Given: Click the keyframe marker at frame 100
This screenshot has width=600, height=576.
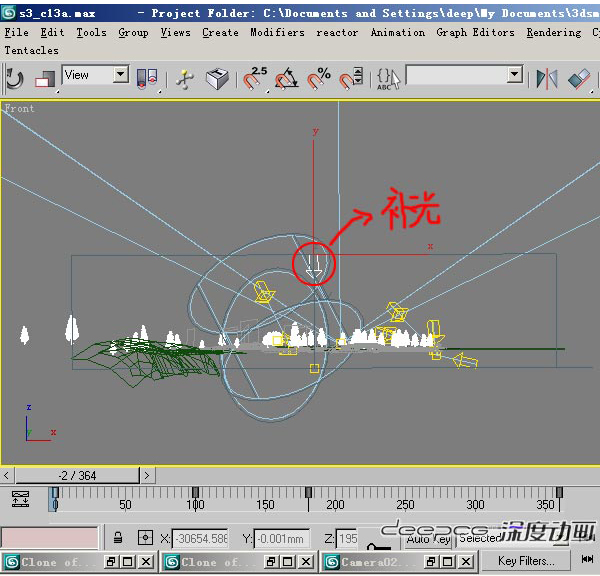Looking at the screenshot, I should coord(196,493).
